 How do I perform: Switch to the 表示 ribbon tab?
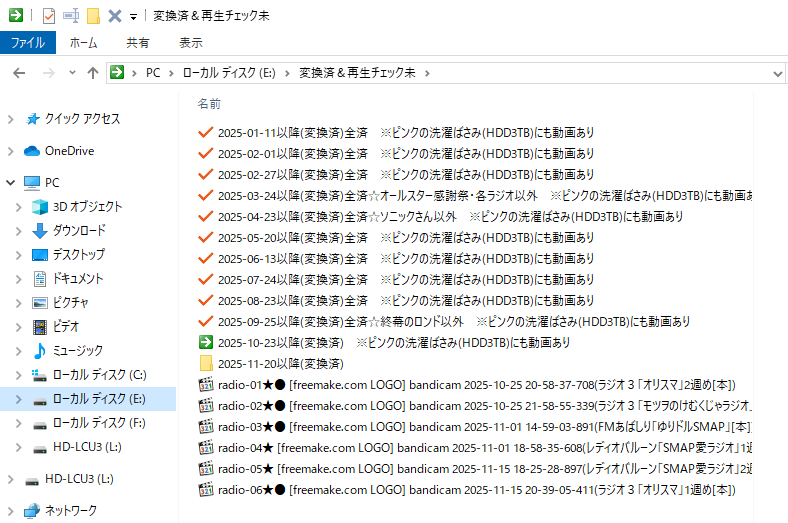click(190, 43)
